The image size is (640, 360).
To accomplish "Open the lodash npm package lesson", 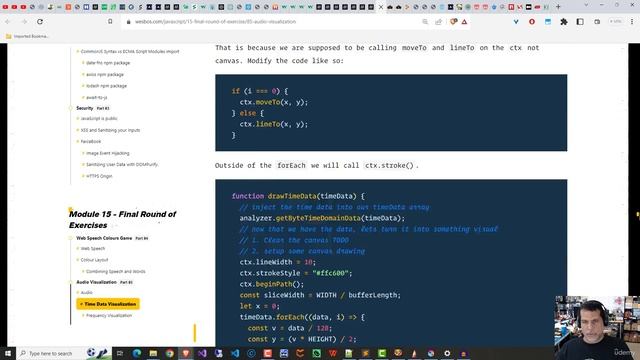I will (x=107, y=86).
